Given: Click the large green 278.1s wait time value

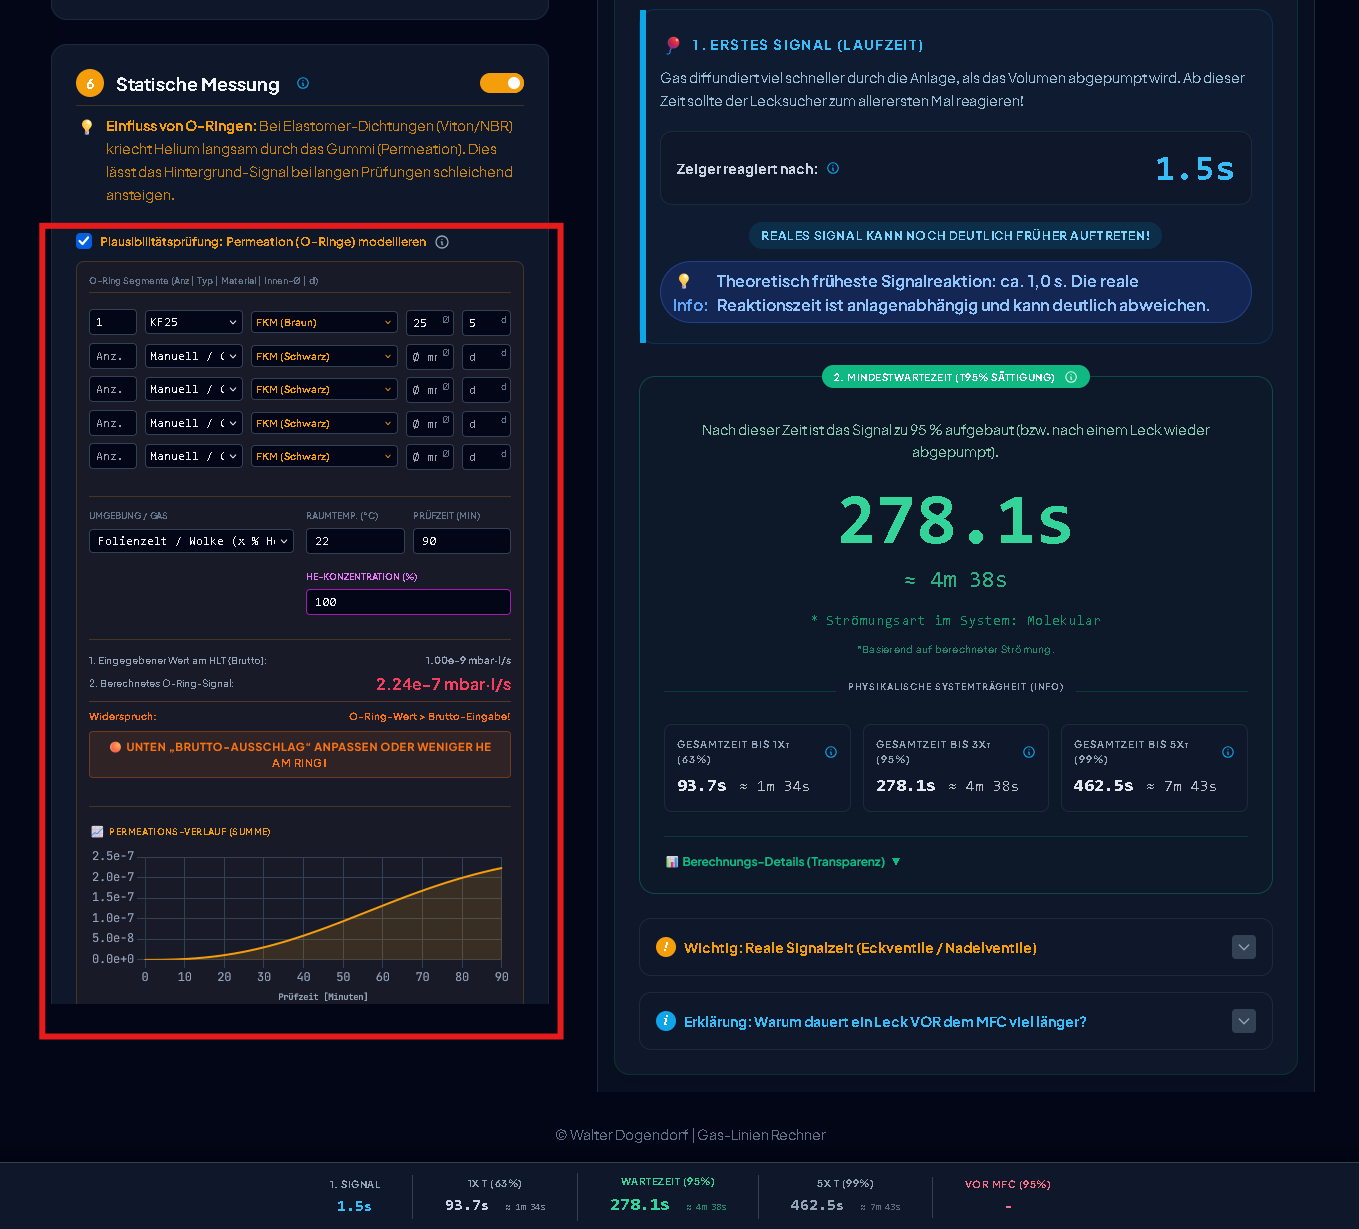Looking at the screenshot, I should tap(956, 521).
